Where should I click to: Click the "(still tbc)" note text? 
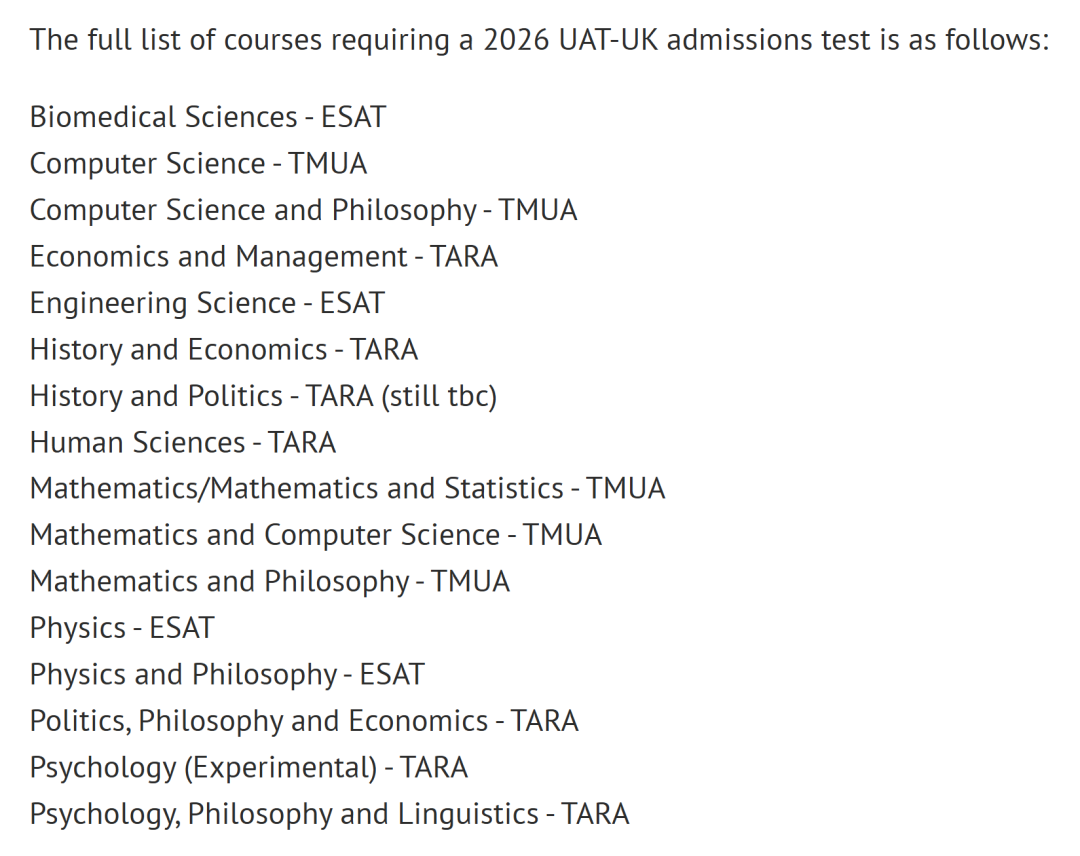[438, 396]
